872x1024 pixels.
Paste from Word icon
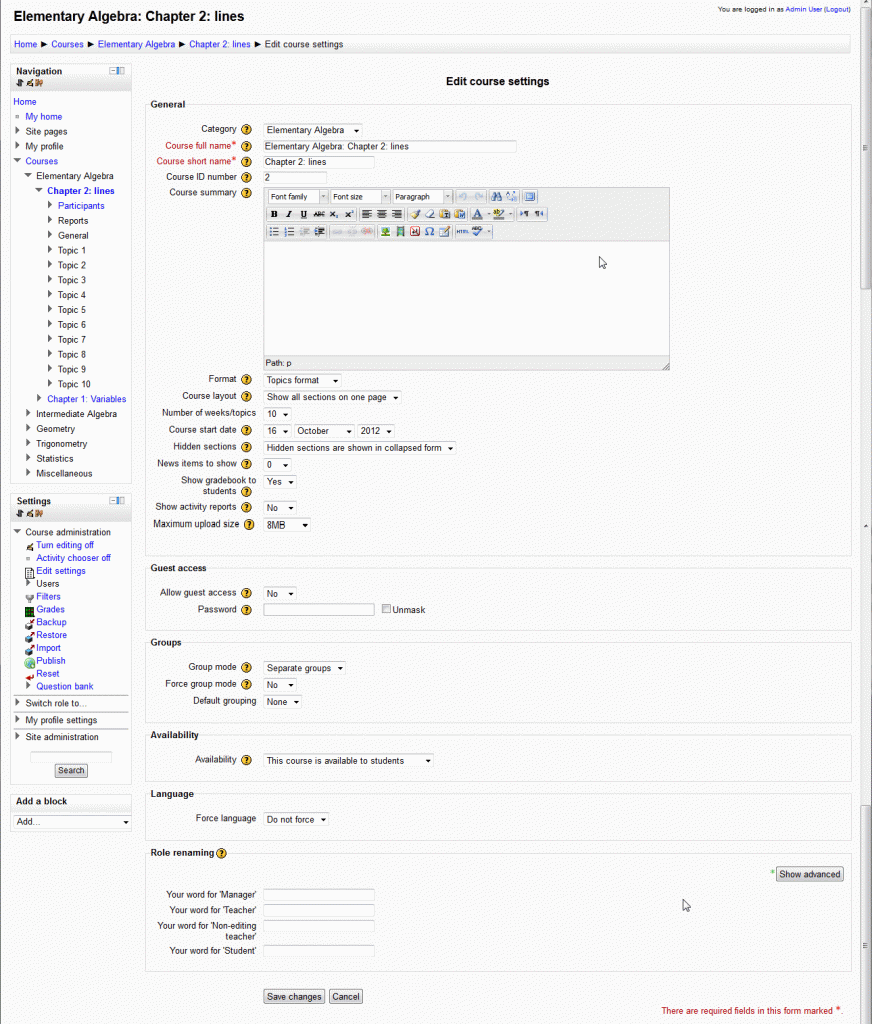point(460,214)
